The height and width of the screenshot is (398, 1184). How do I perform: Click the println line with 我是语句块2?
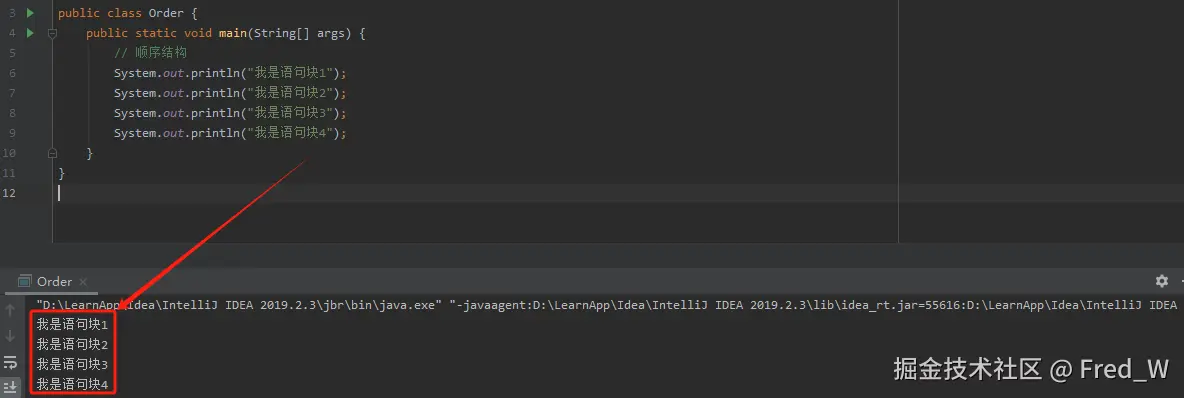(x=230, y=93)
